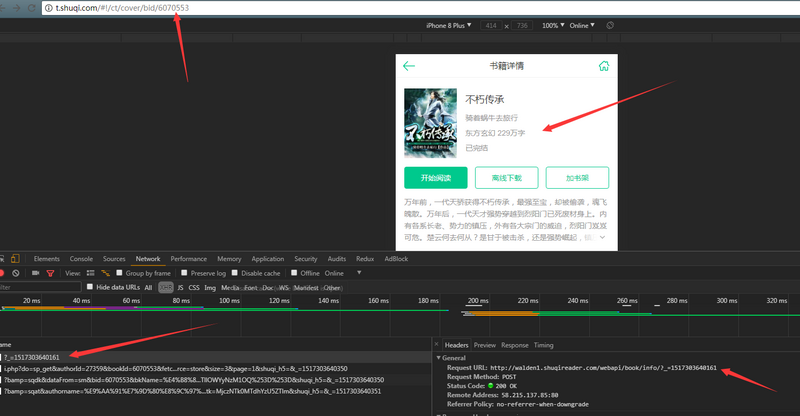Screen dimensions: 800x416
Task: Click the 离线下载 button
Action: pyautogui.click(x=507, y=178)
